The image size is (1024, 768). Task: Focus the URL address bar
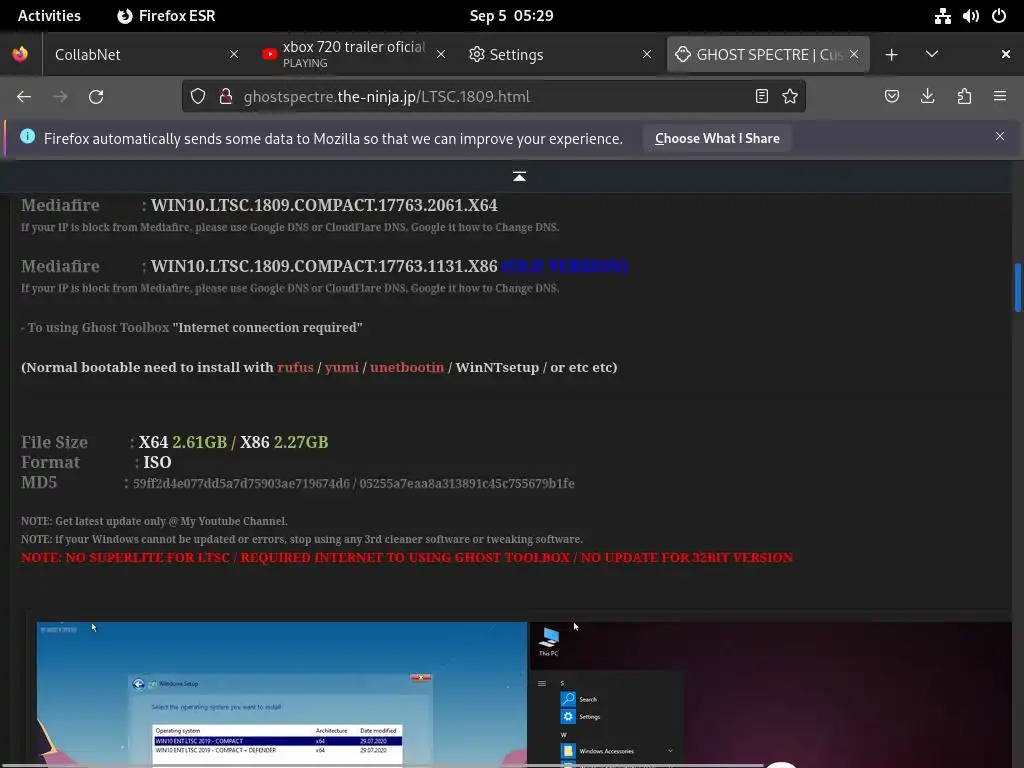[493, 97]
